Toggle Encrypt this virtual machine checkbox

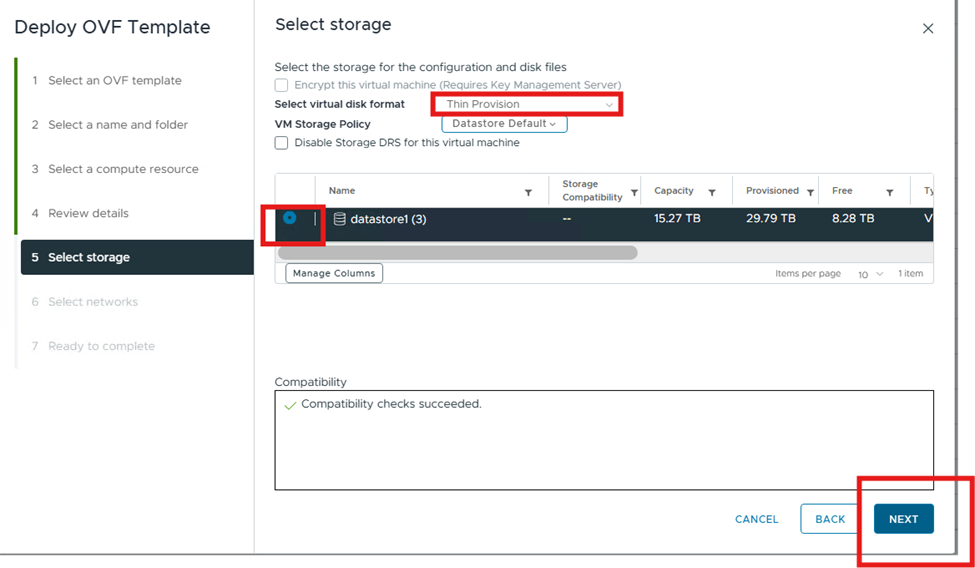[282, 86]
